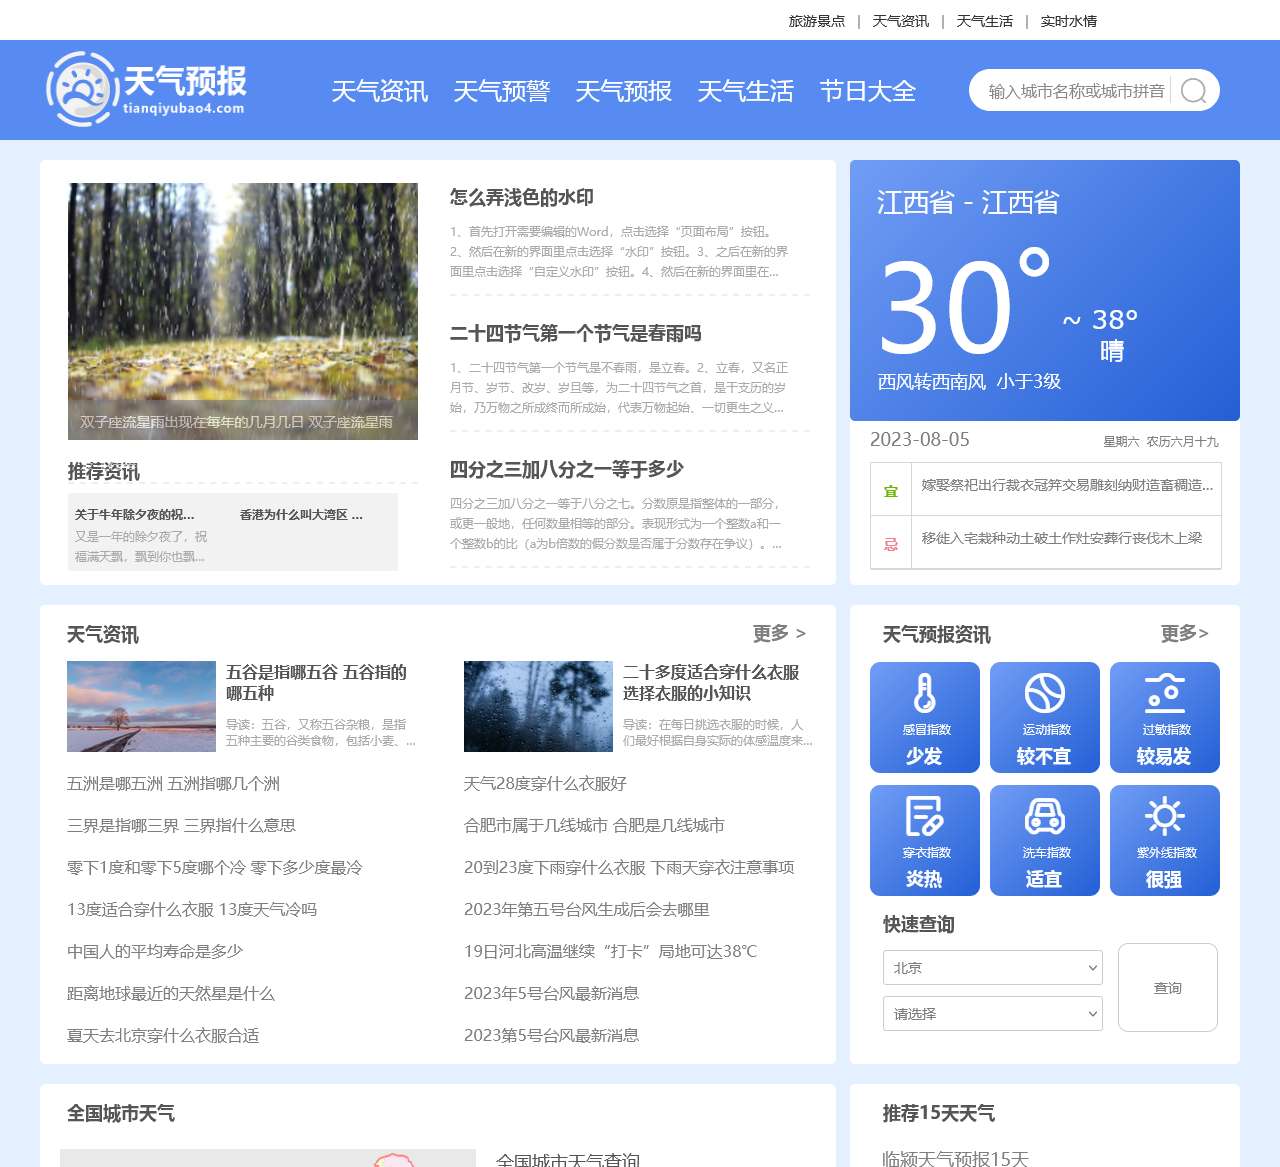1280x1167 pixels.
Task: Expand the 请选择 city dropdown
Action: coord(993,1013)
